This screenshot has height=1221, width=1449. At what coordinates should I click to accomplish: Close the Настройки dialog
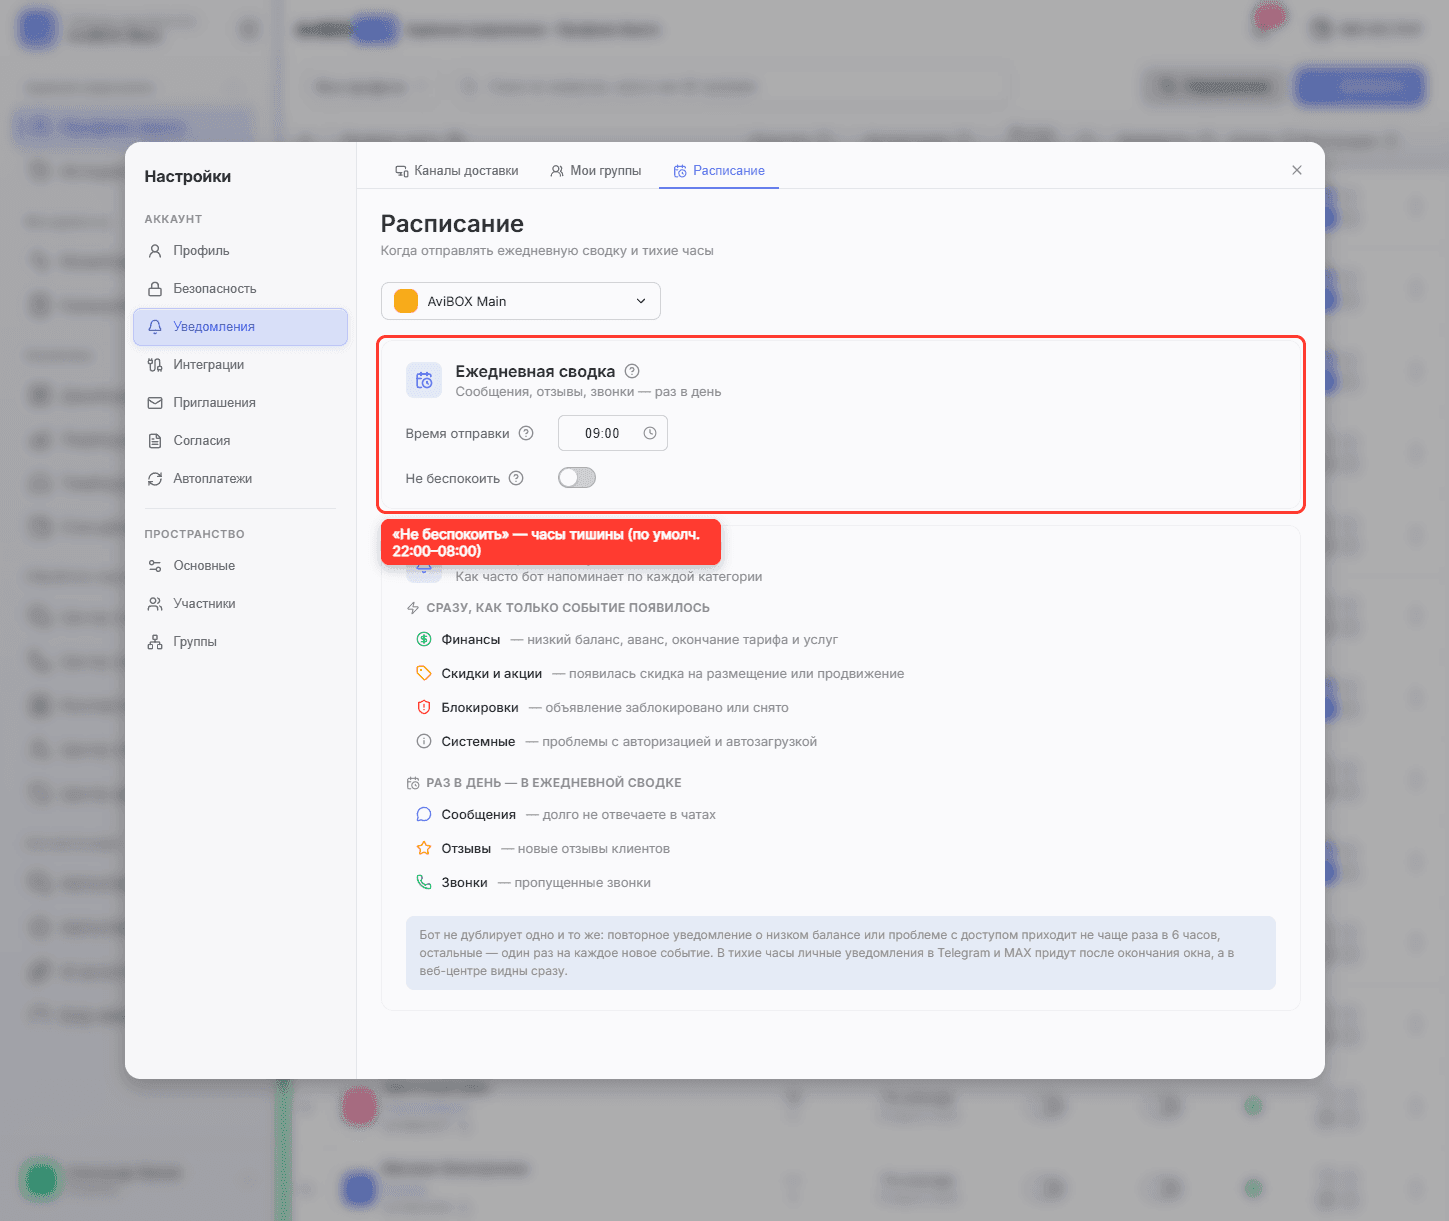pyautogui.click(x=1297, y=170)
